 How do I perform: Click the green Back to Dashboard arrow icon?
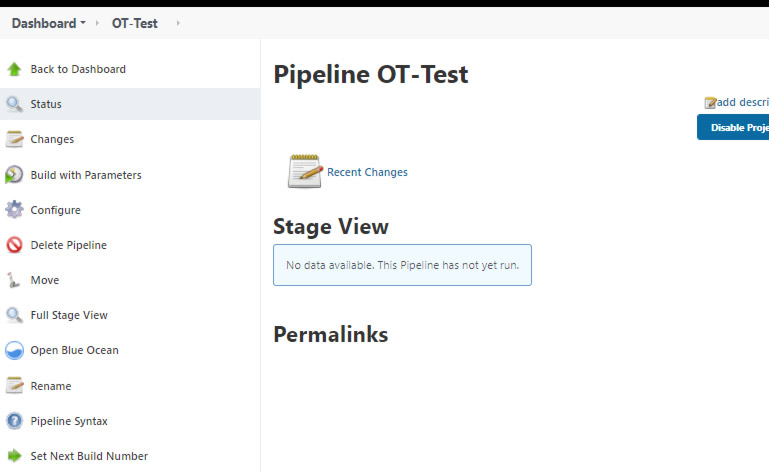click(x=14, y=69)
